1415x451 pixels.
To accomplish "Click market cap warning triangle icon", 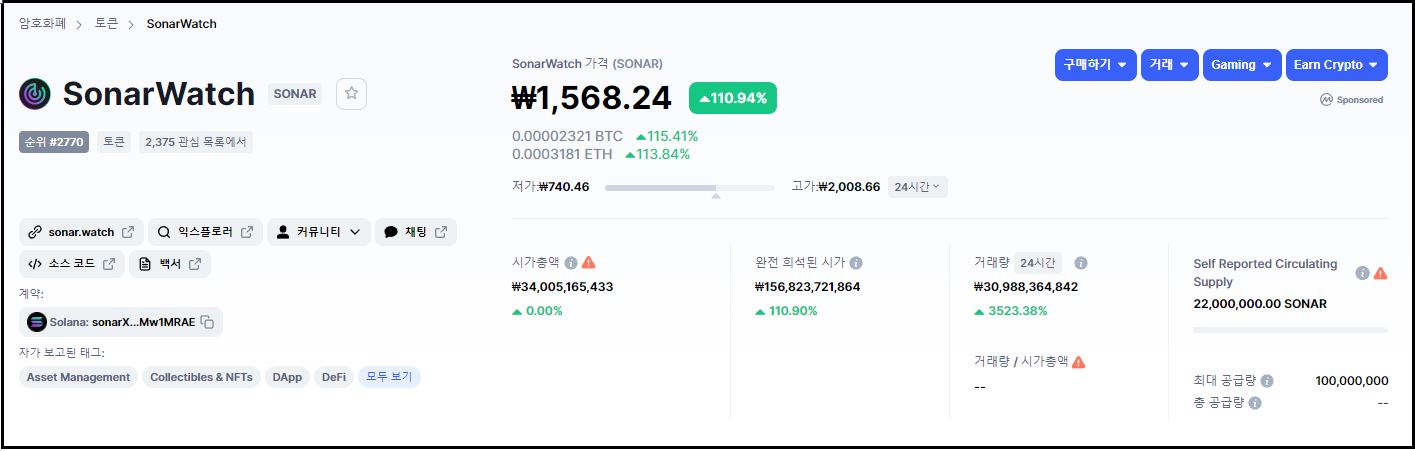I will (588, 262).
